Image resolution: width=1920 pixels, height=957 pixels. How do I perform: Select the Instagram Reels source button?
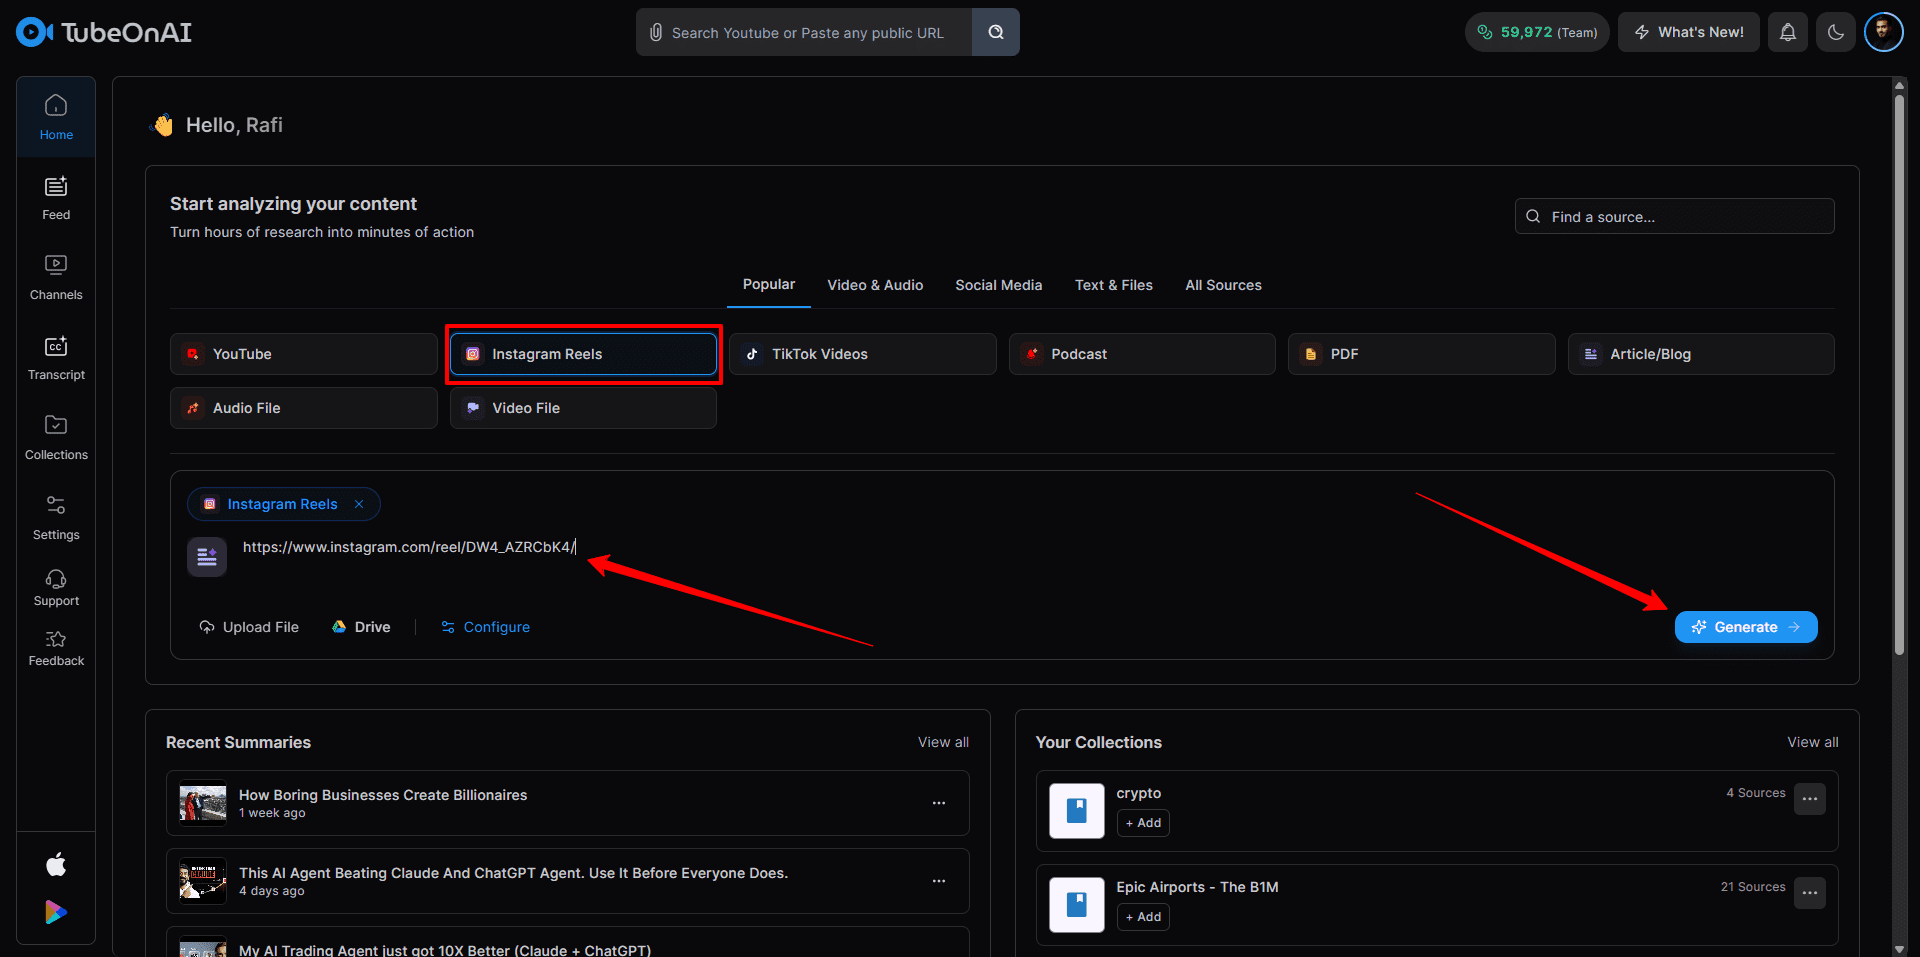click(x=583, y=354)
